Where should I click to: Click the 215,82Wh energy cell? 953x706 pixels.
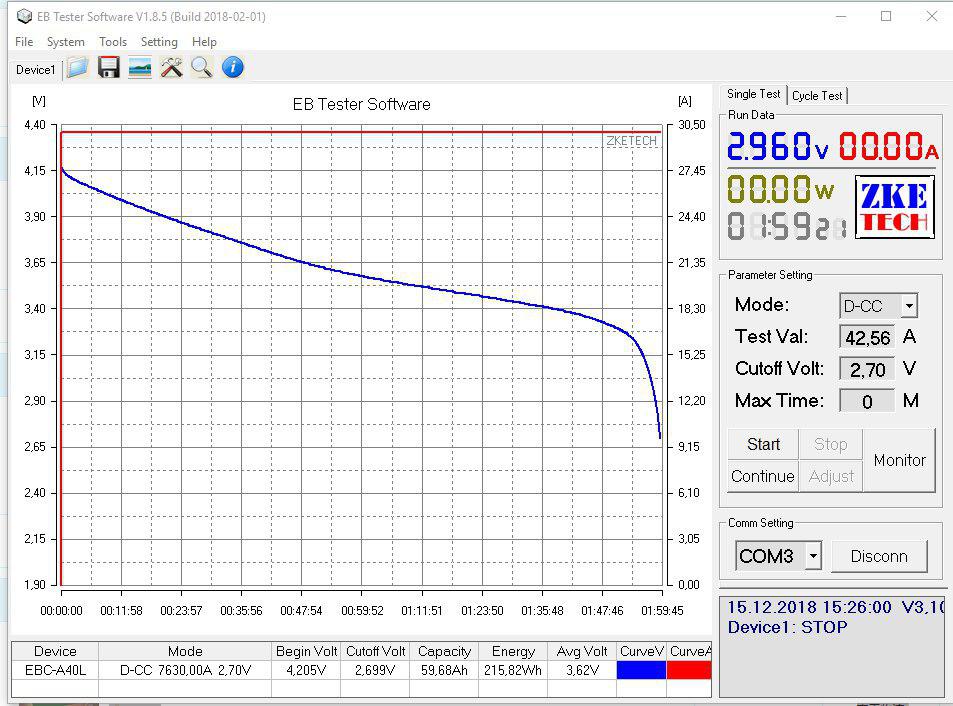(513, 670)
